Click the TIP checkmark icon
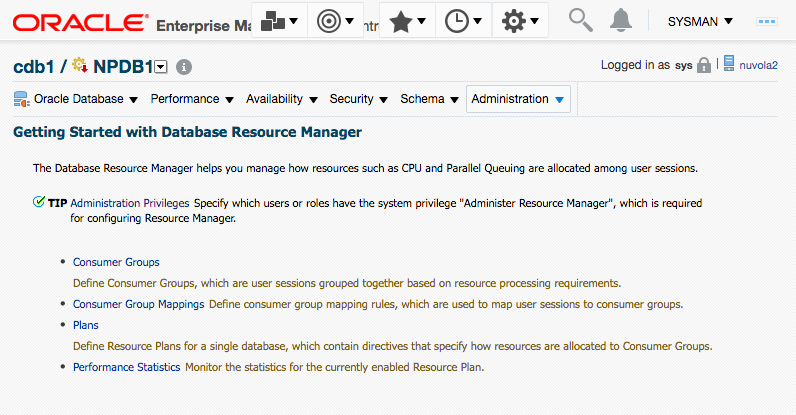Viewport: 796px width, 415px height. tap(39, 202)
